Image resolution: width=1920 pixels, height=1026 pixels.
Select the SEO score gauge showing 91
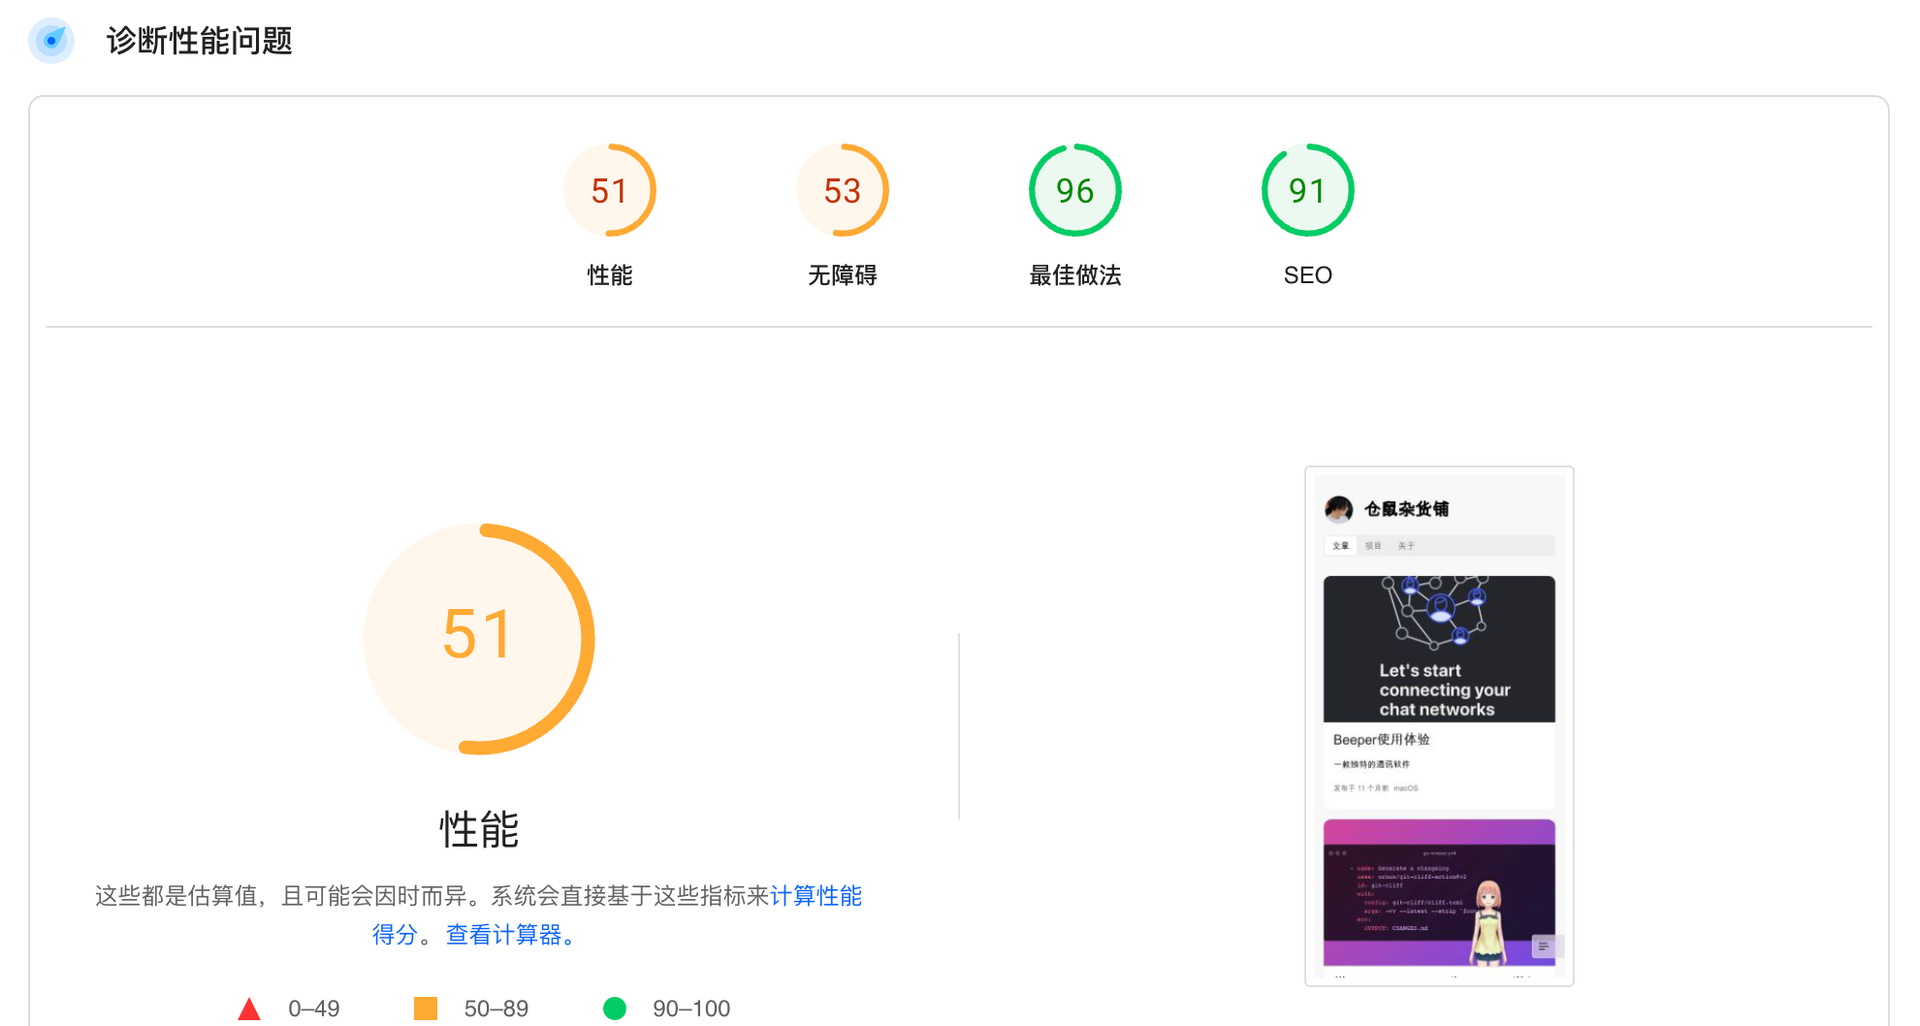1307,191
